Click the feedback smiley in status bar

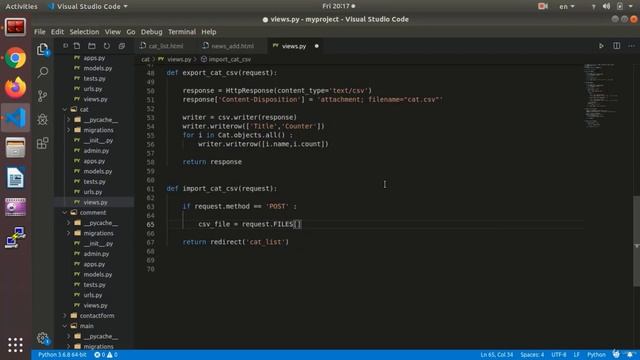point(616,354)
